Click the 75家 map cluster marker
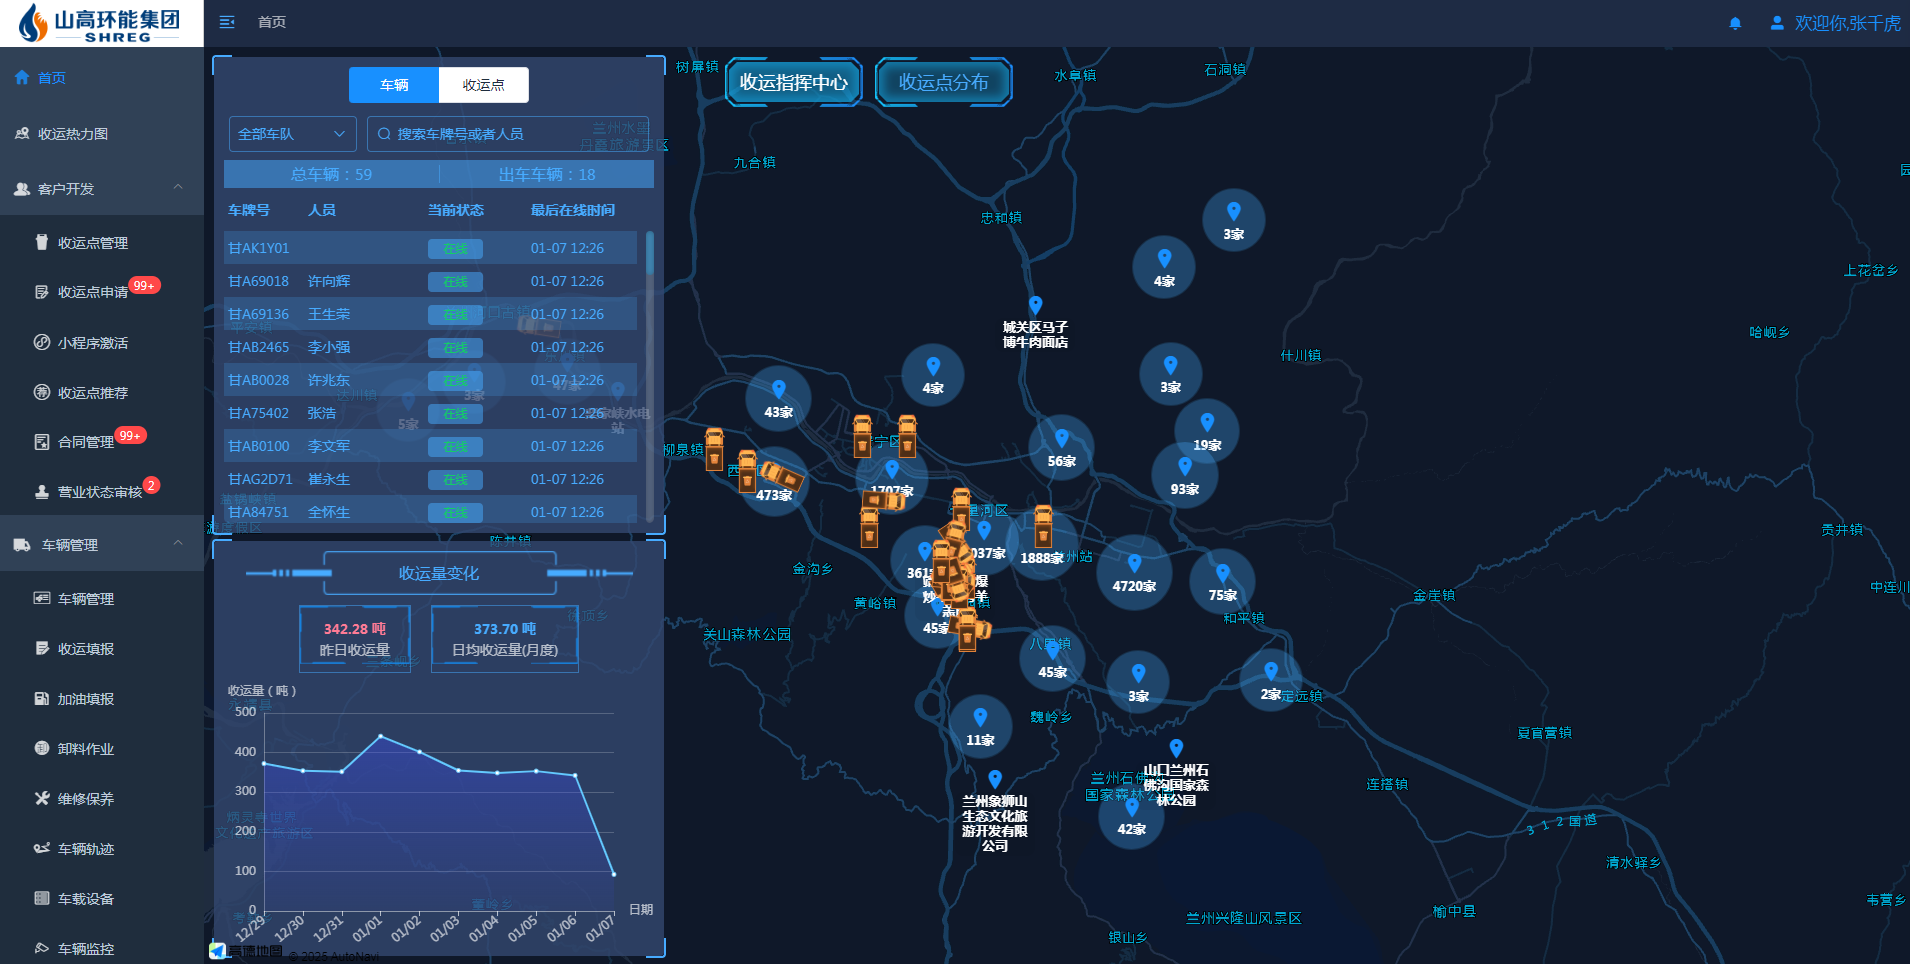 point(1223,582)
